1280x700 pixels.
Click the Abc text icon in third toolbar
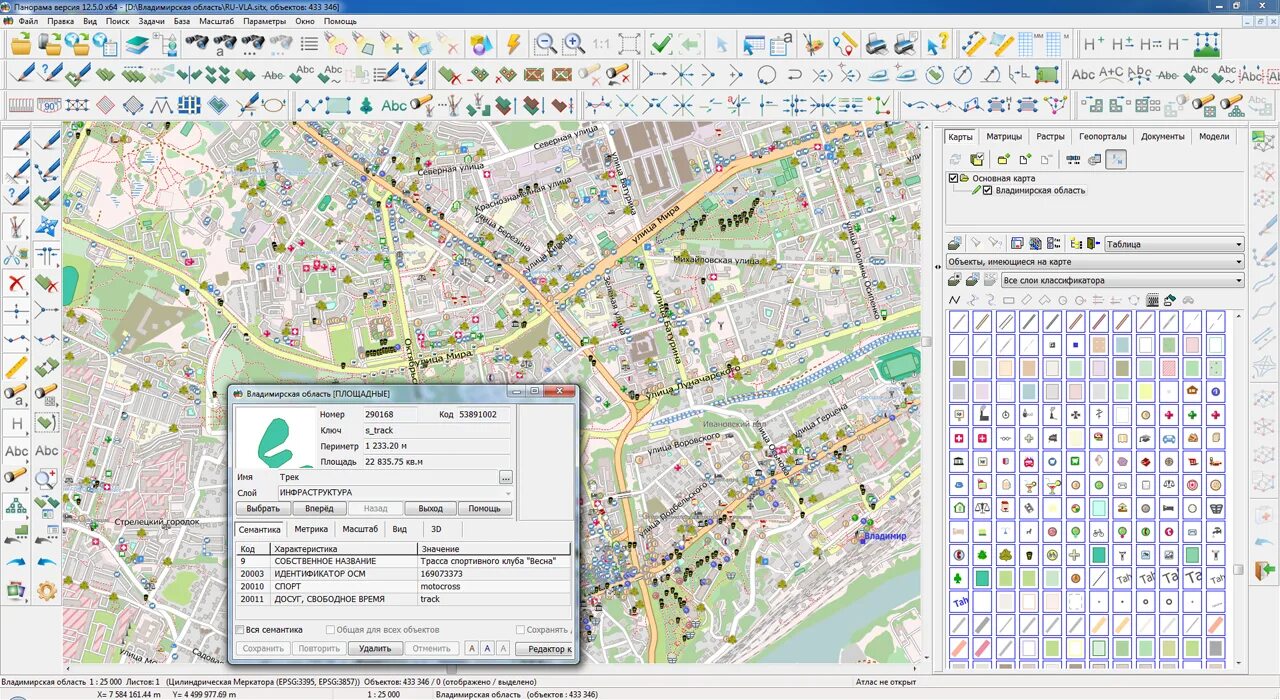click(394, 105)
